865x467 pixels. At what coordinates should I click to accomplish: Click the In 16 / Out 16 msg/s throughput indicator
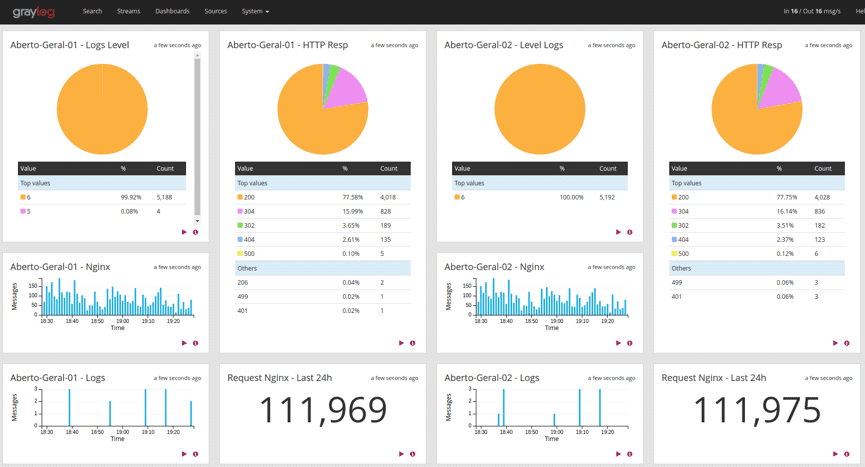812,11
